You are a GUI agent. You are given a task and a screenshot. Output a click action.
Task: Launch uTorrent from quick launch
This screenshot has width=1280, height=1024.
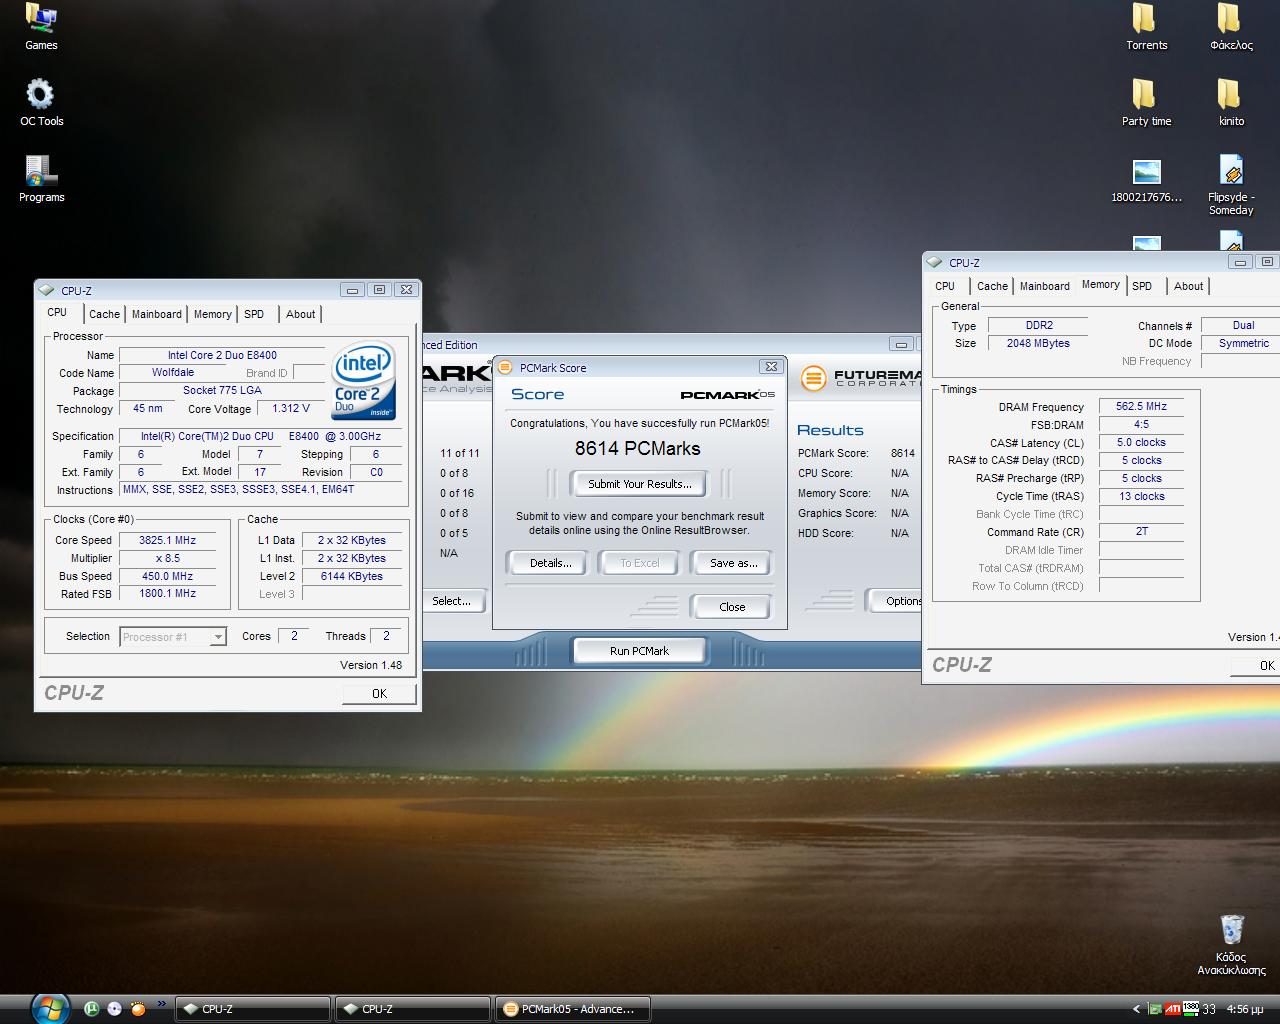pyautogui.click(x=91, y=1009)
